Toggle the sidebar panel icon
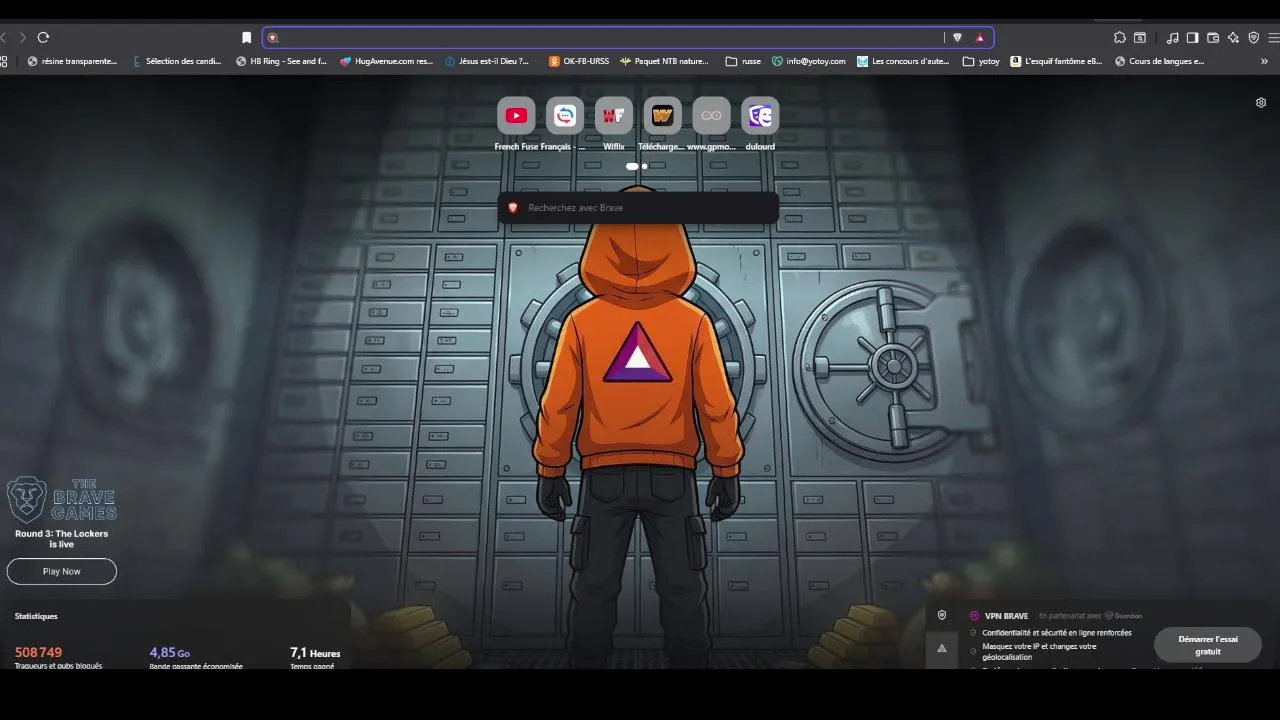 coord(1192,37)
